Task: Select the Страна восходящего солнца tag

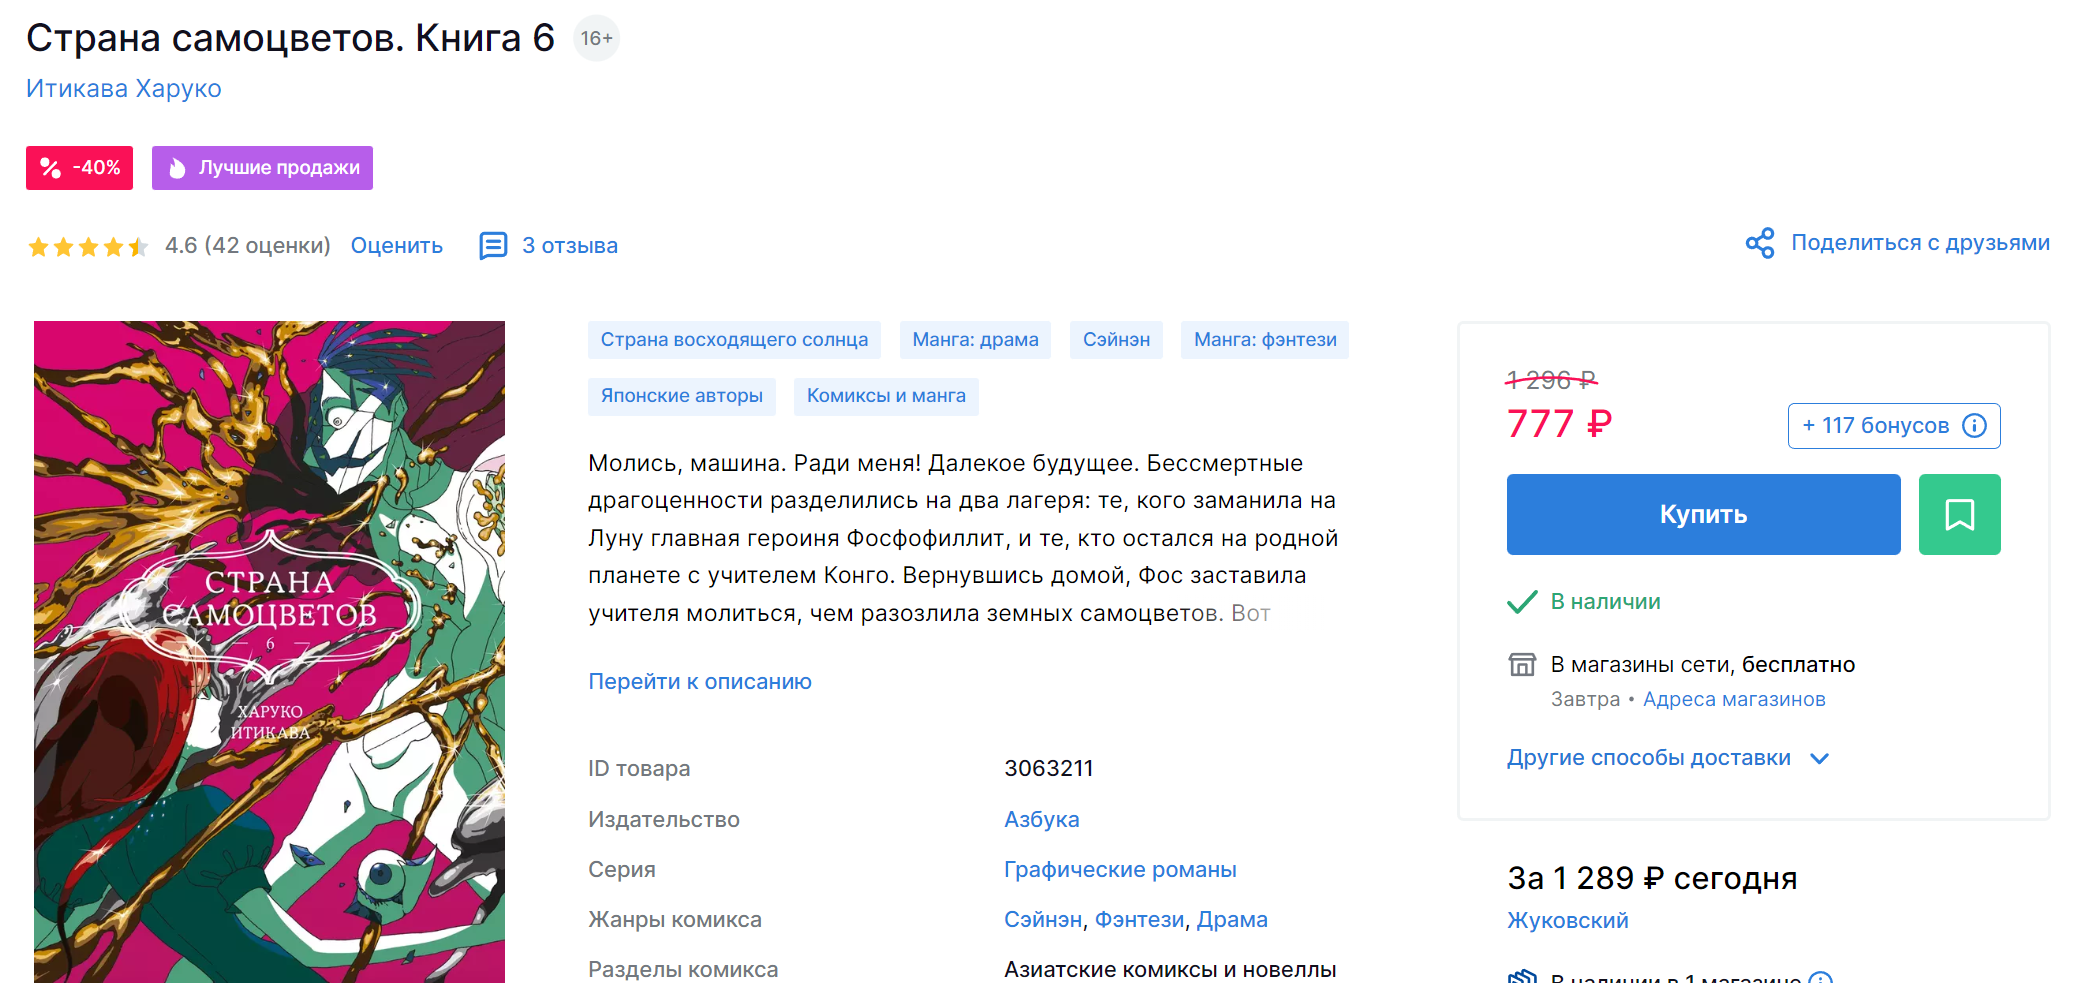Action: click(x=734, y=340)
